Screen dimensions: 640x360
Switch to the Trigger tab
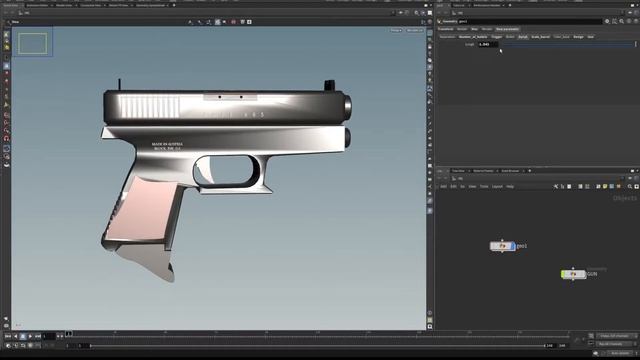pyautogui.click(x=496, y=37)
